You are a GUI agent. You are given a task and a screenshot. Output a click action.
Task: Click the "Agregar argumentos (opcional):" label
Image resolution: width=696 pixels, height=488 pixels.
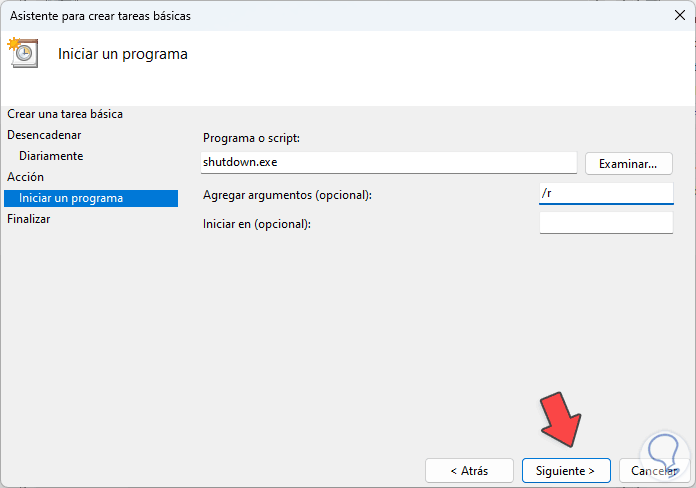286,195
